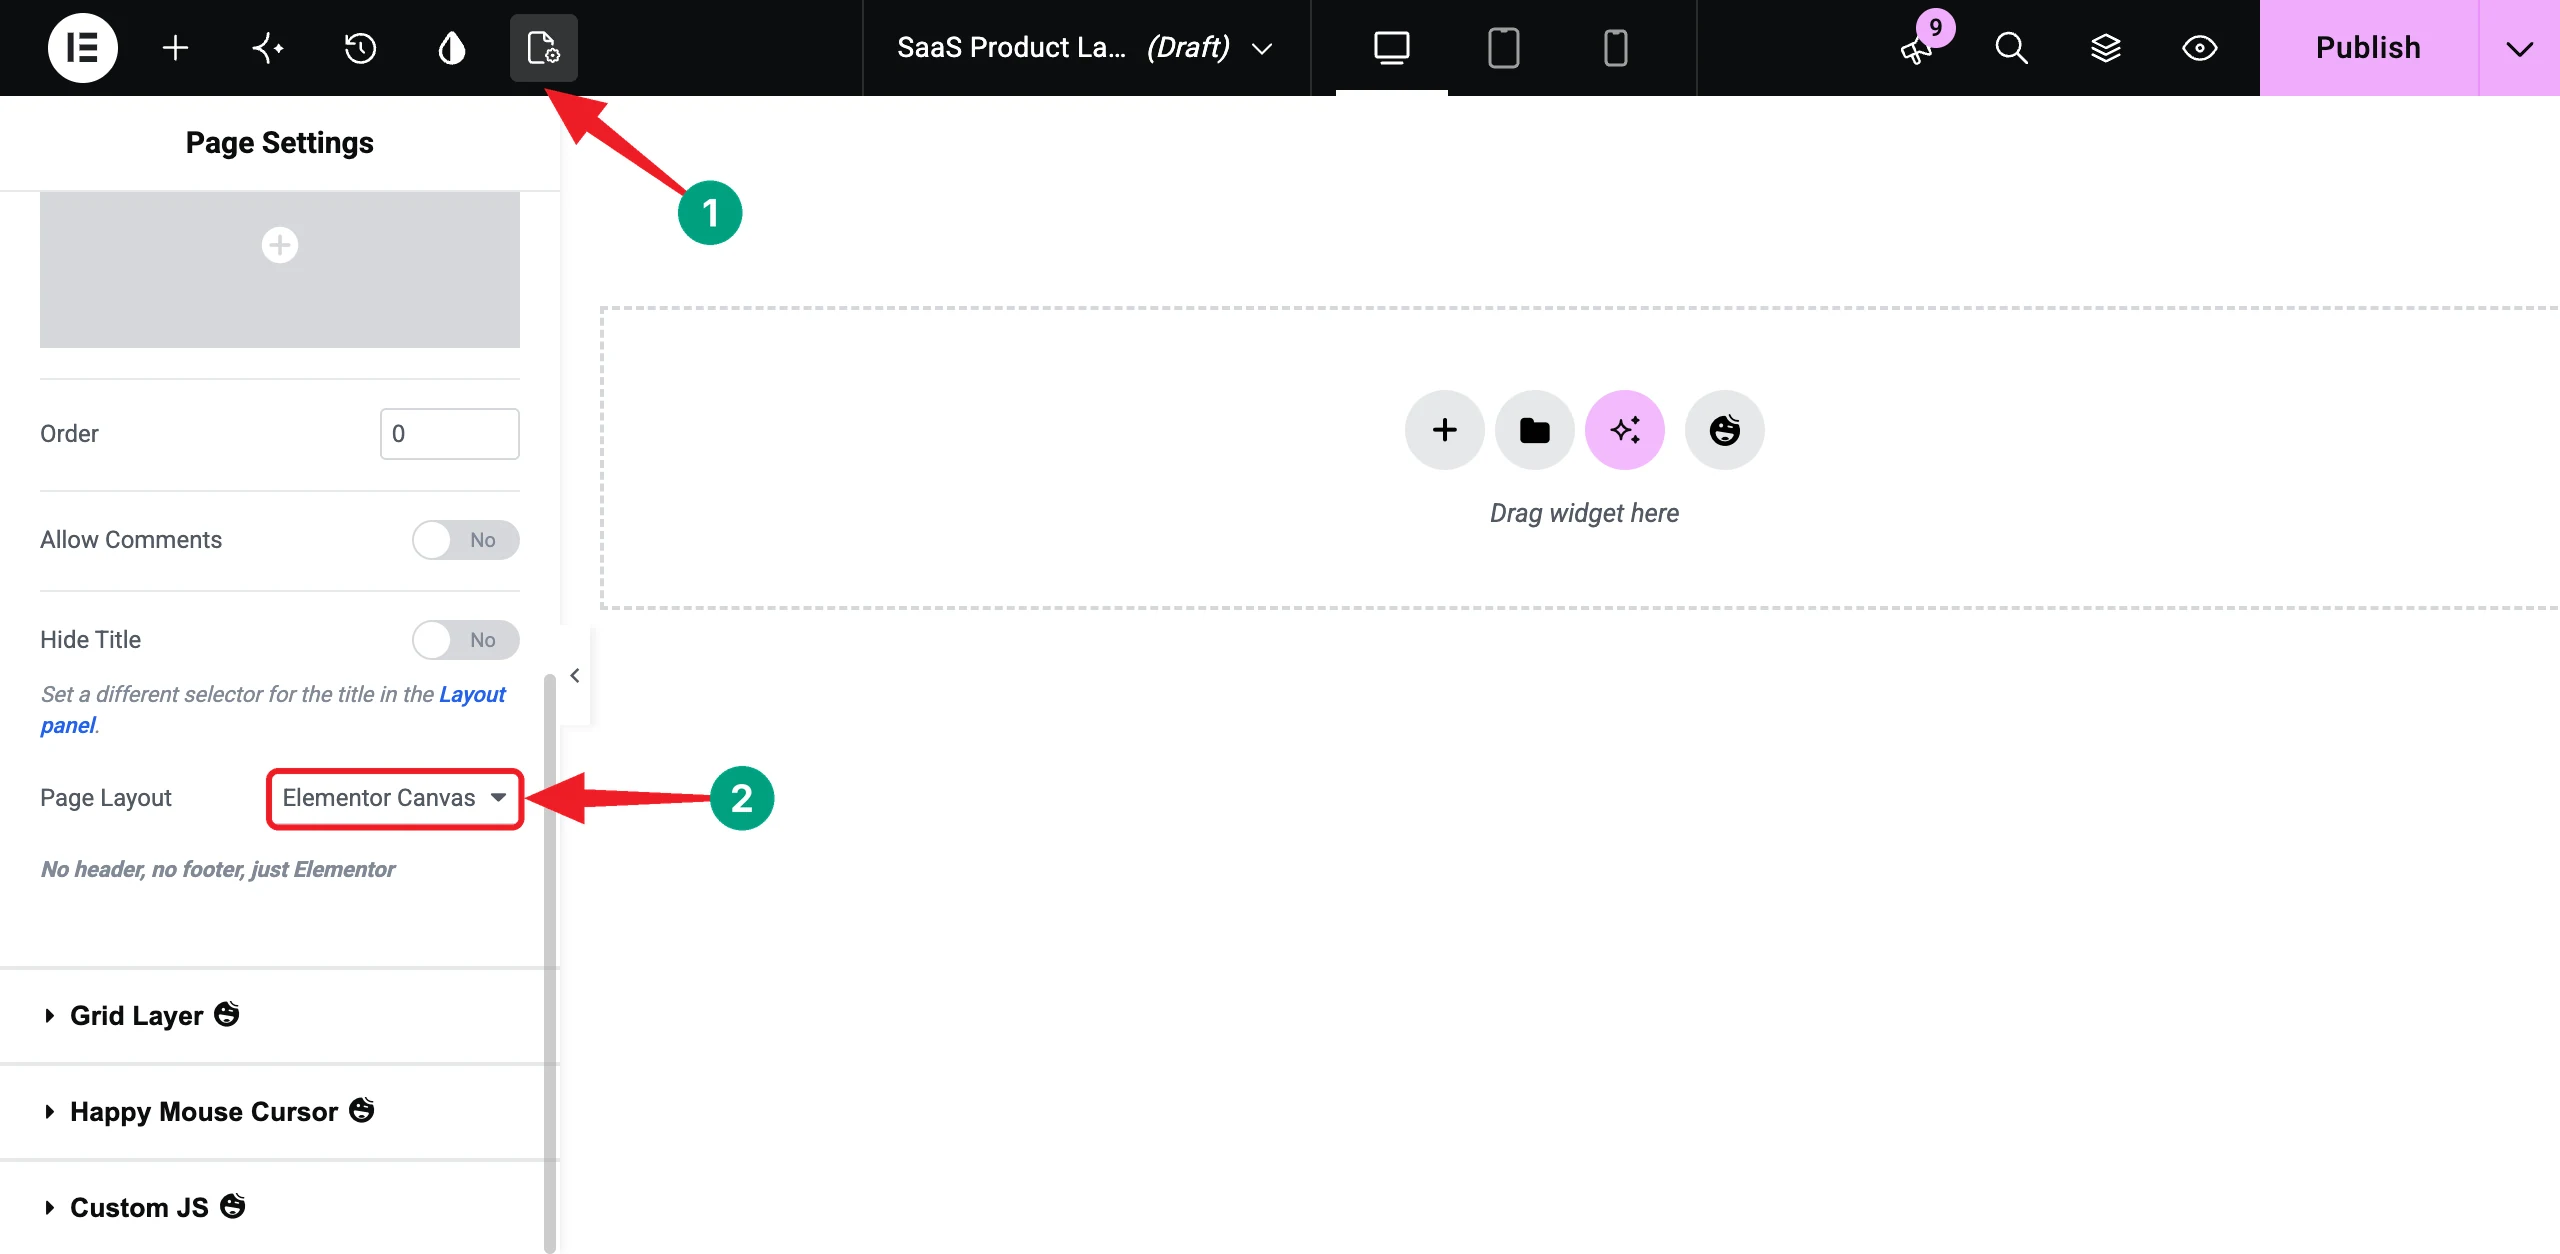Open Happy Addons templates face icon

1724,430
